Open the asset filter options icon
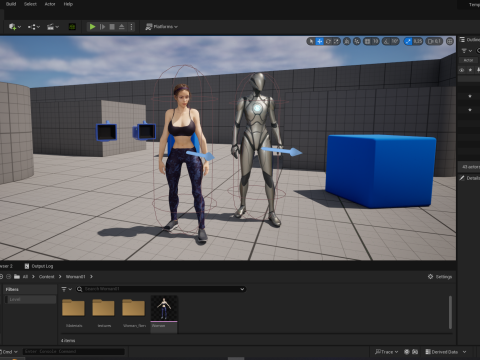The width and height of the screenshot is (480, 360). coord(66,289)
